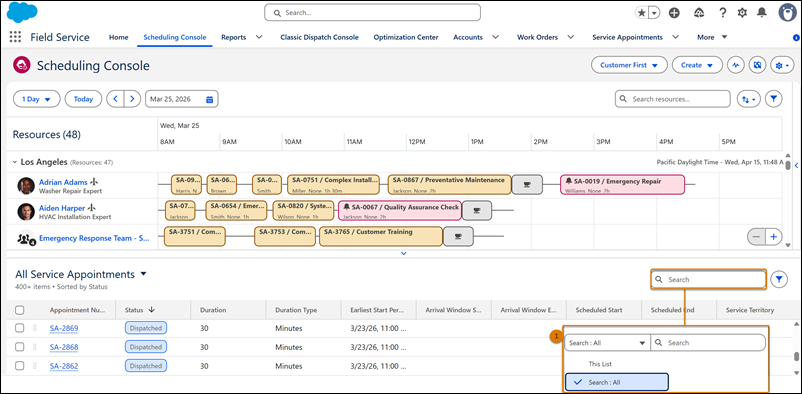Screen dimensions: 802x394
Task: Open the resource filter funnel icon
Action: tap(774, 99)
